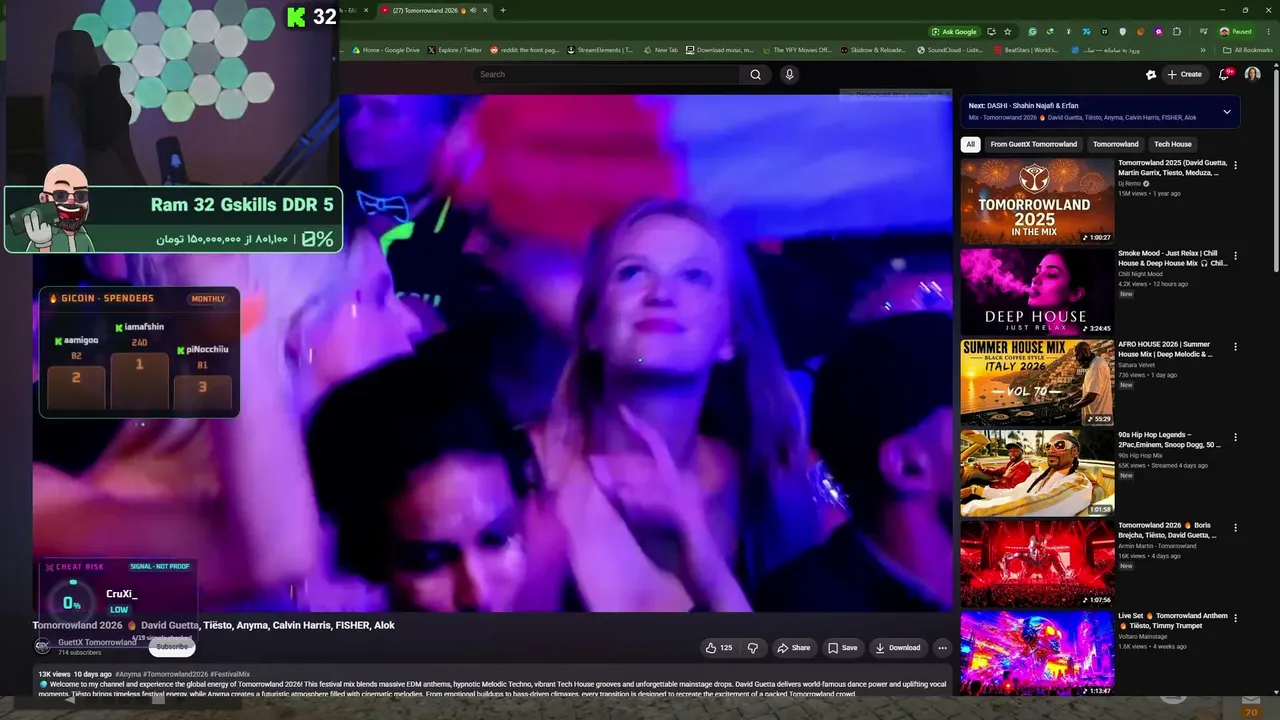Open options for Boris Brejcha Tomorrowland video

coord(1236,528)
